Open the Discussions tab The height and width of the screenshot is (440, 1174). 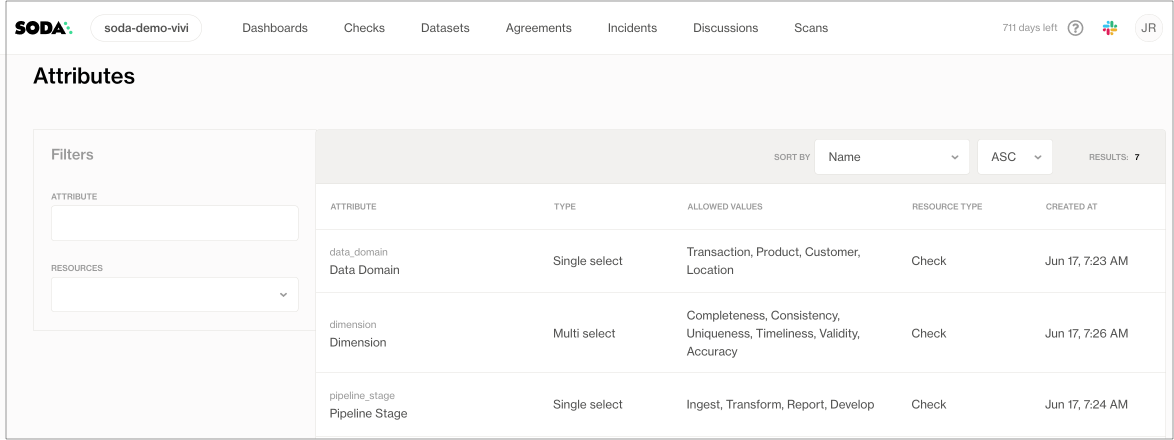pyautogui.click(x=725, y=28)
